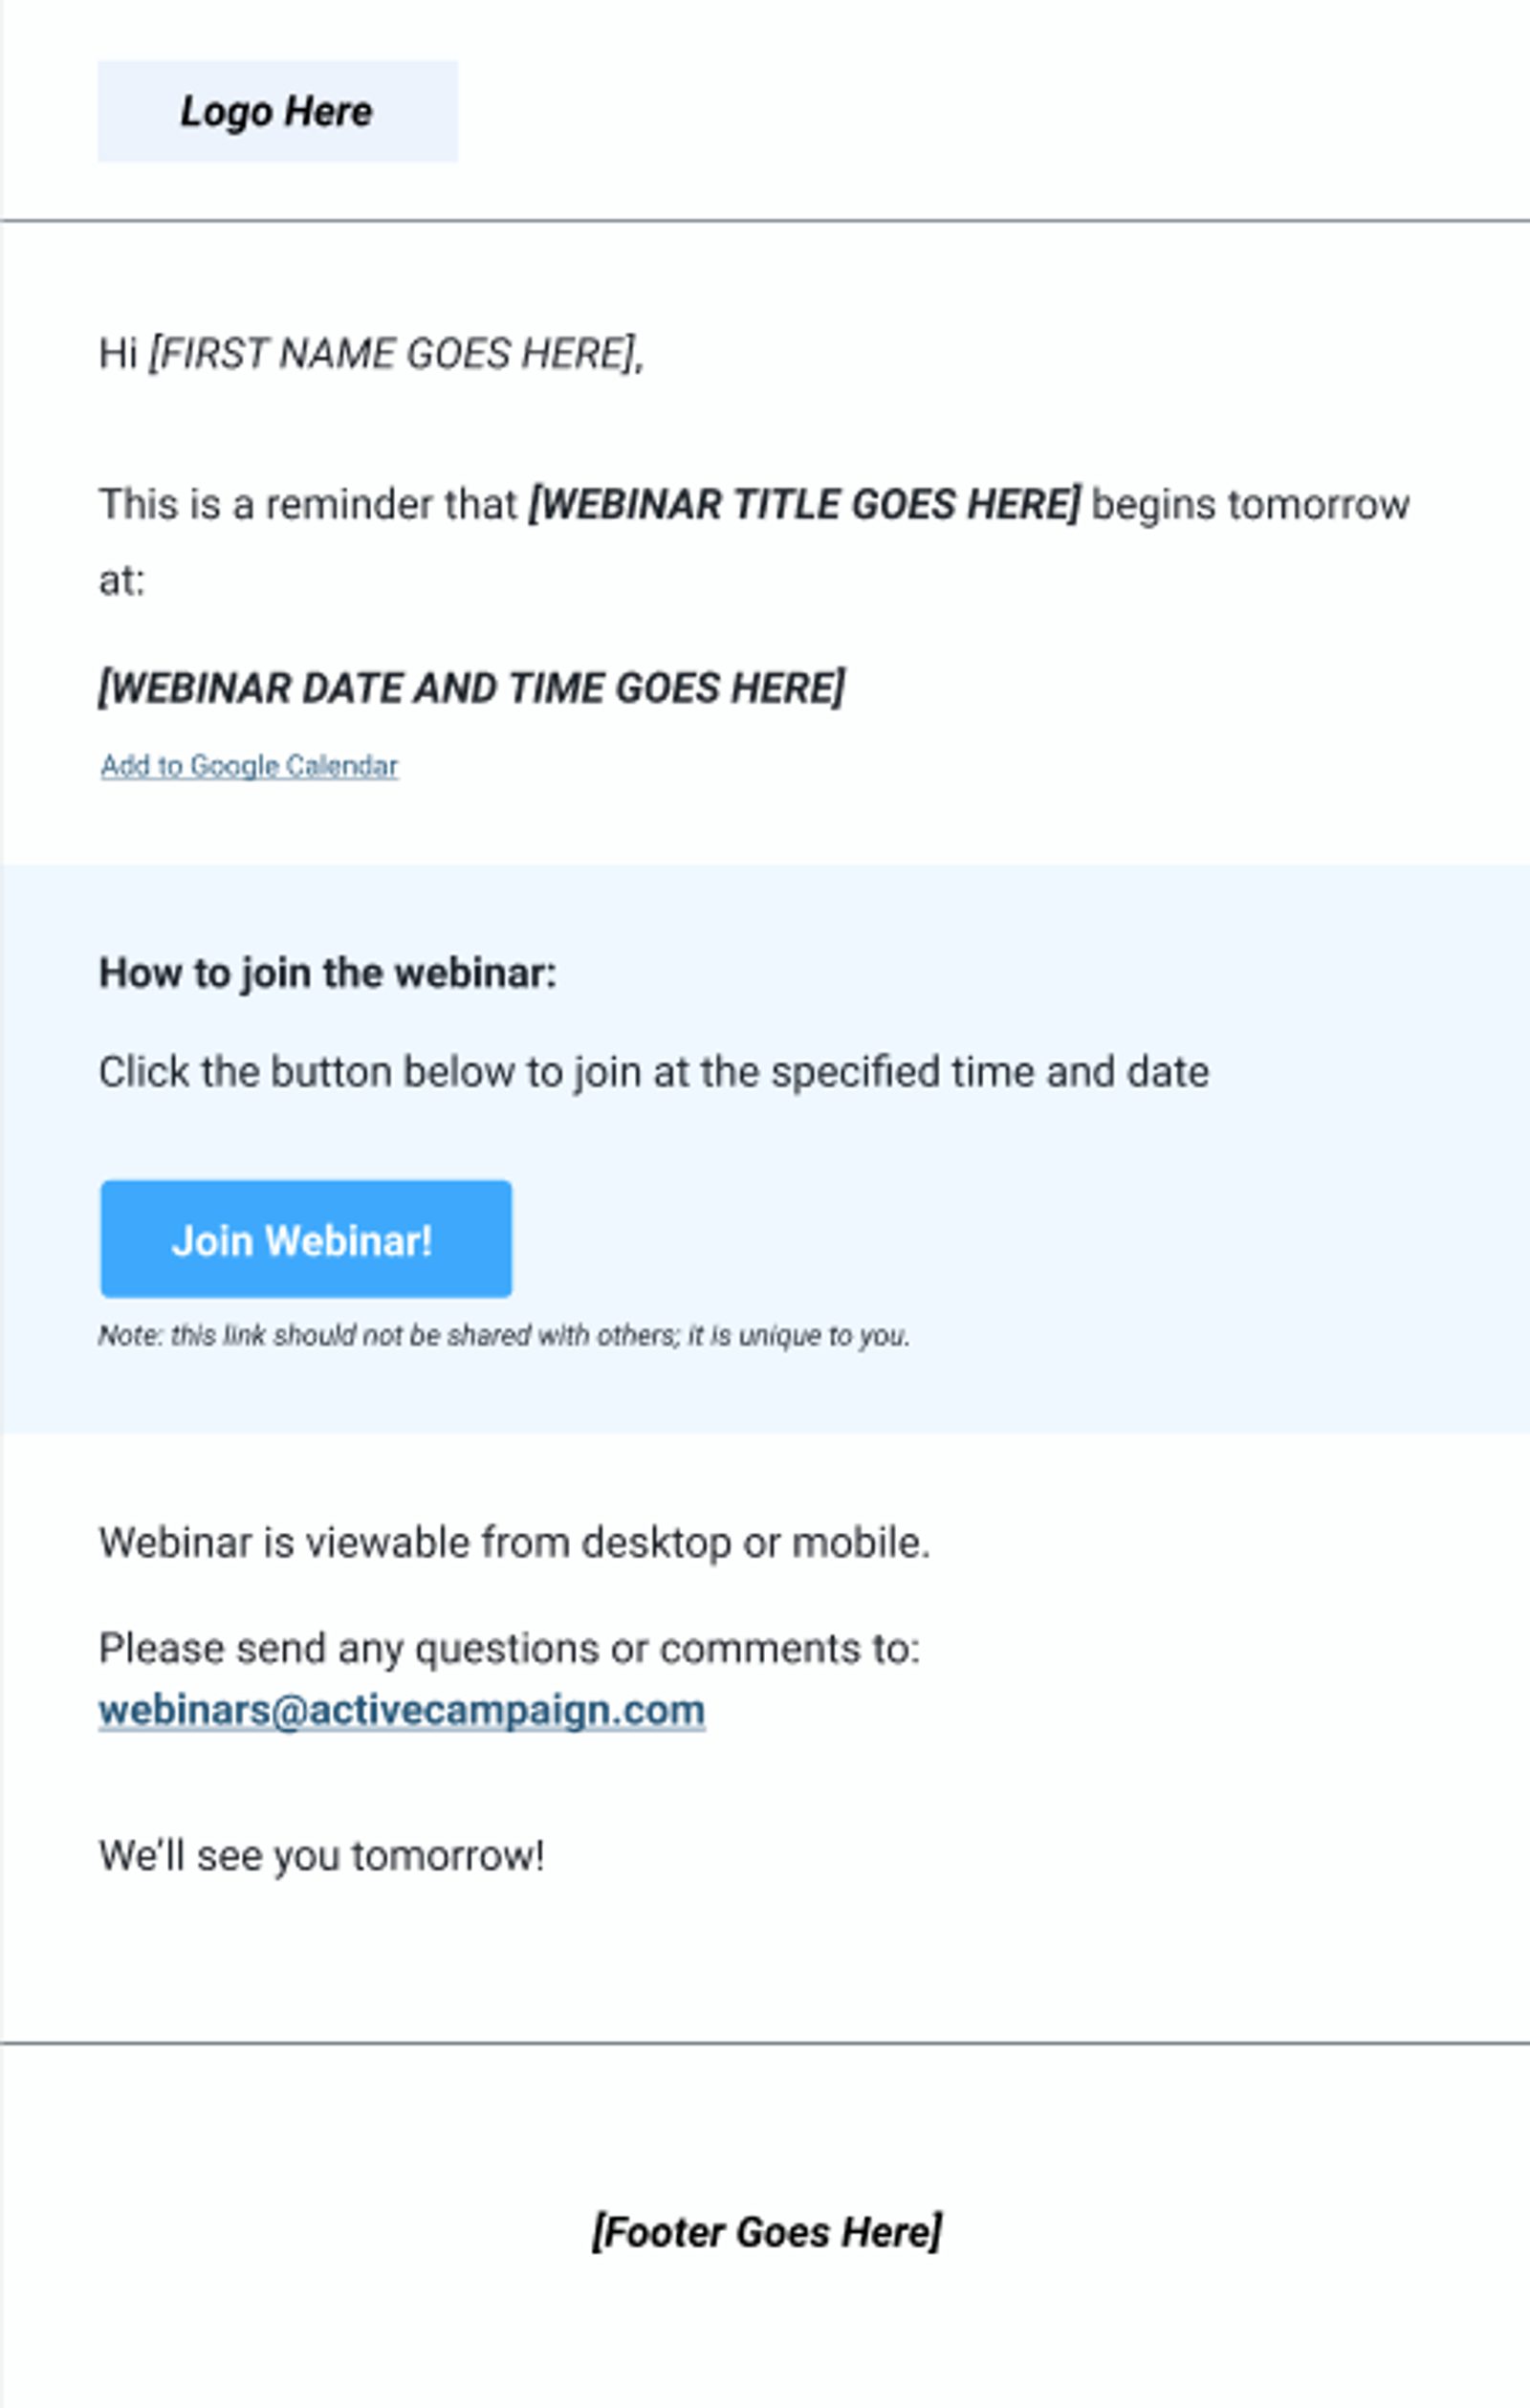Click the 'Please send any questions' line
Image resolution: width=1530 pixels, height=2408 pixels.
(509, 1648)
